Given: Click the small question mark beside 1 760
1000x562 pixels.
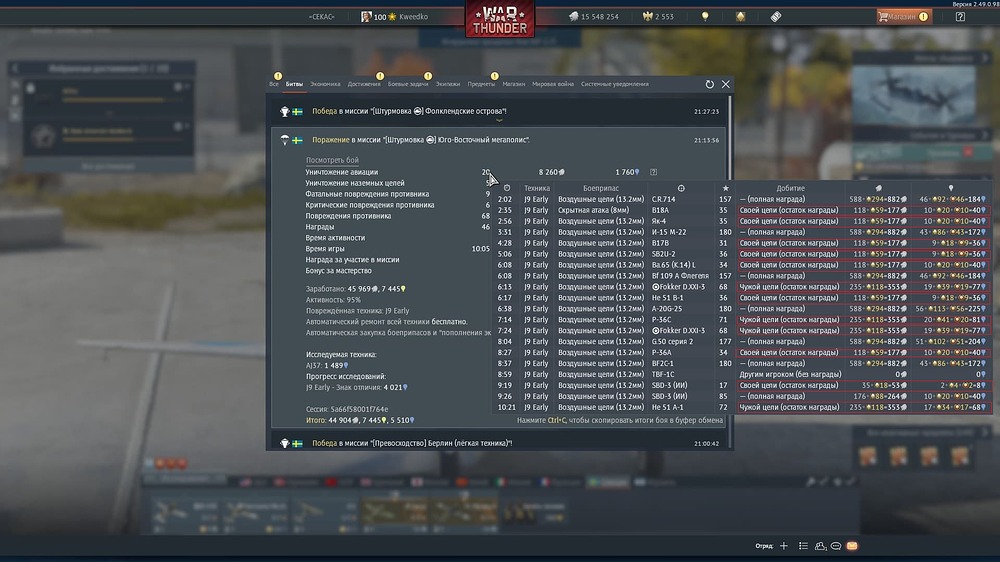Looking at the screenshot, I should coord(654,172).
